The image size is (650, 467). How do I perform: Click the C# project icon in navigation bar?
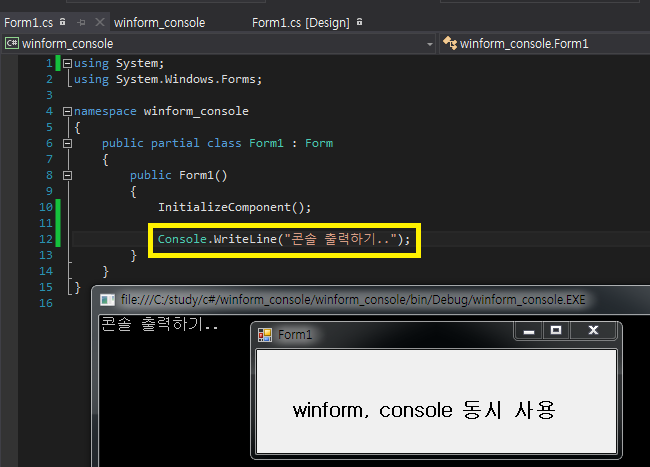click(12, 43)
